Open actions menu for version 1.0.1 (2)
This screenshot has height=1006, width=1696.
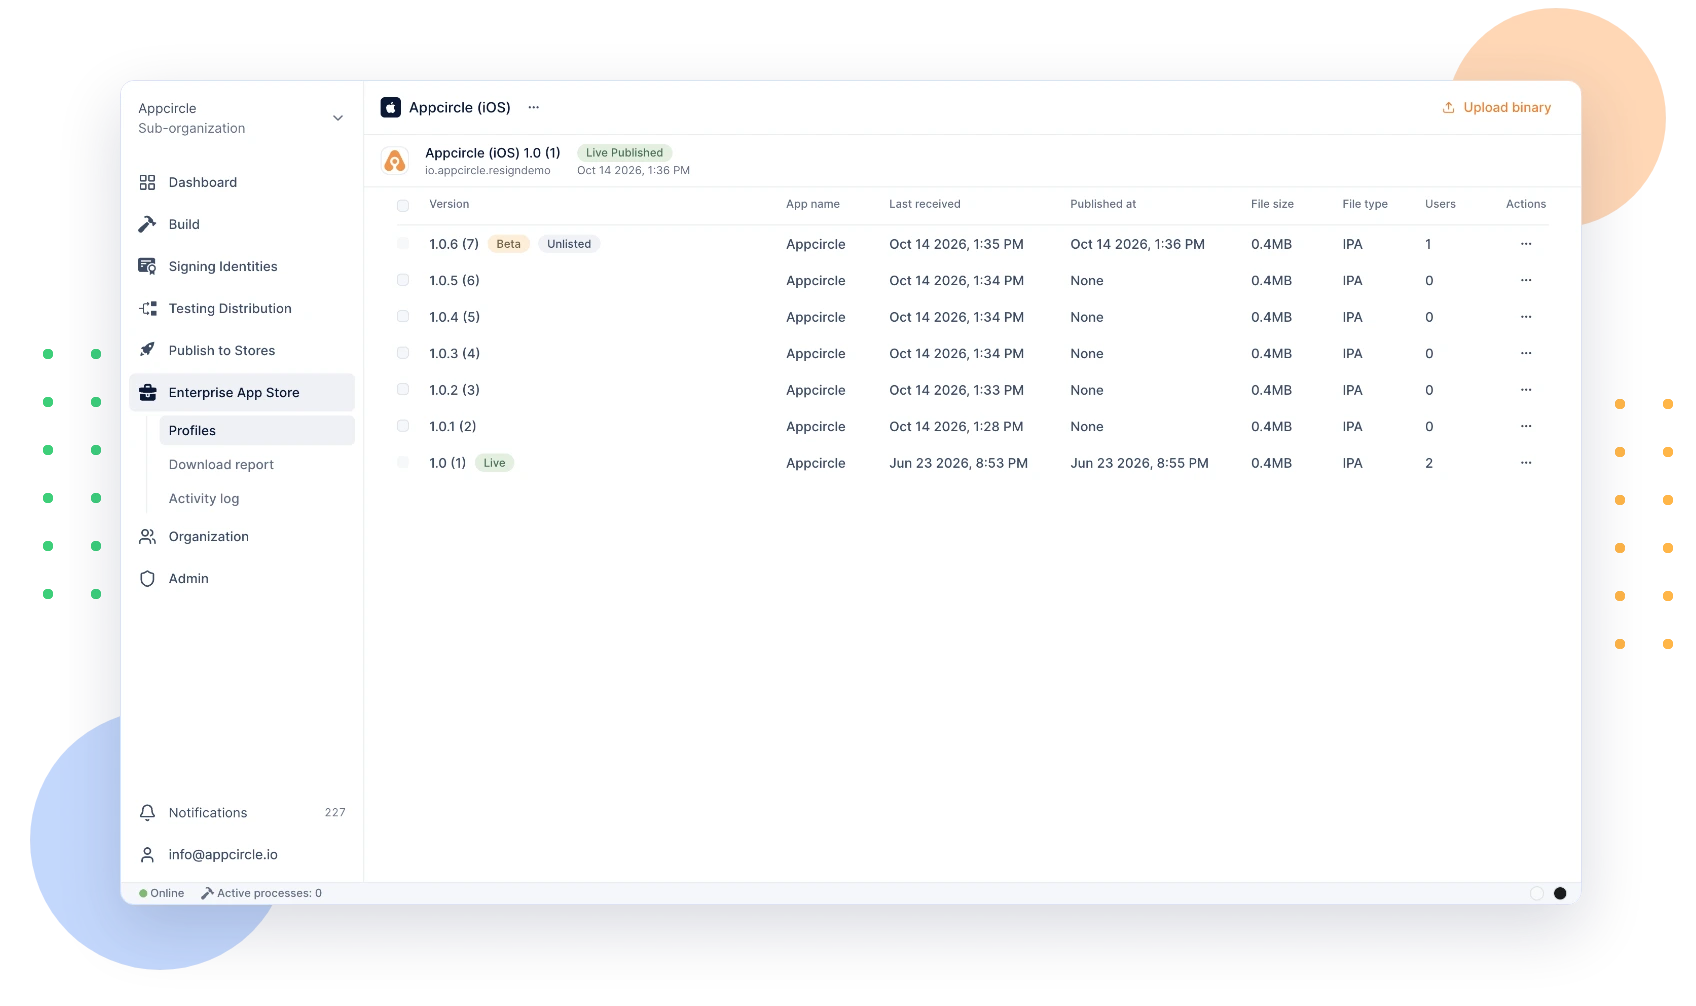(1526, 426)
